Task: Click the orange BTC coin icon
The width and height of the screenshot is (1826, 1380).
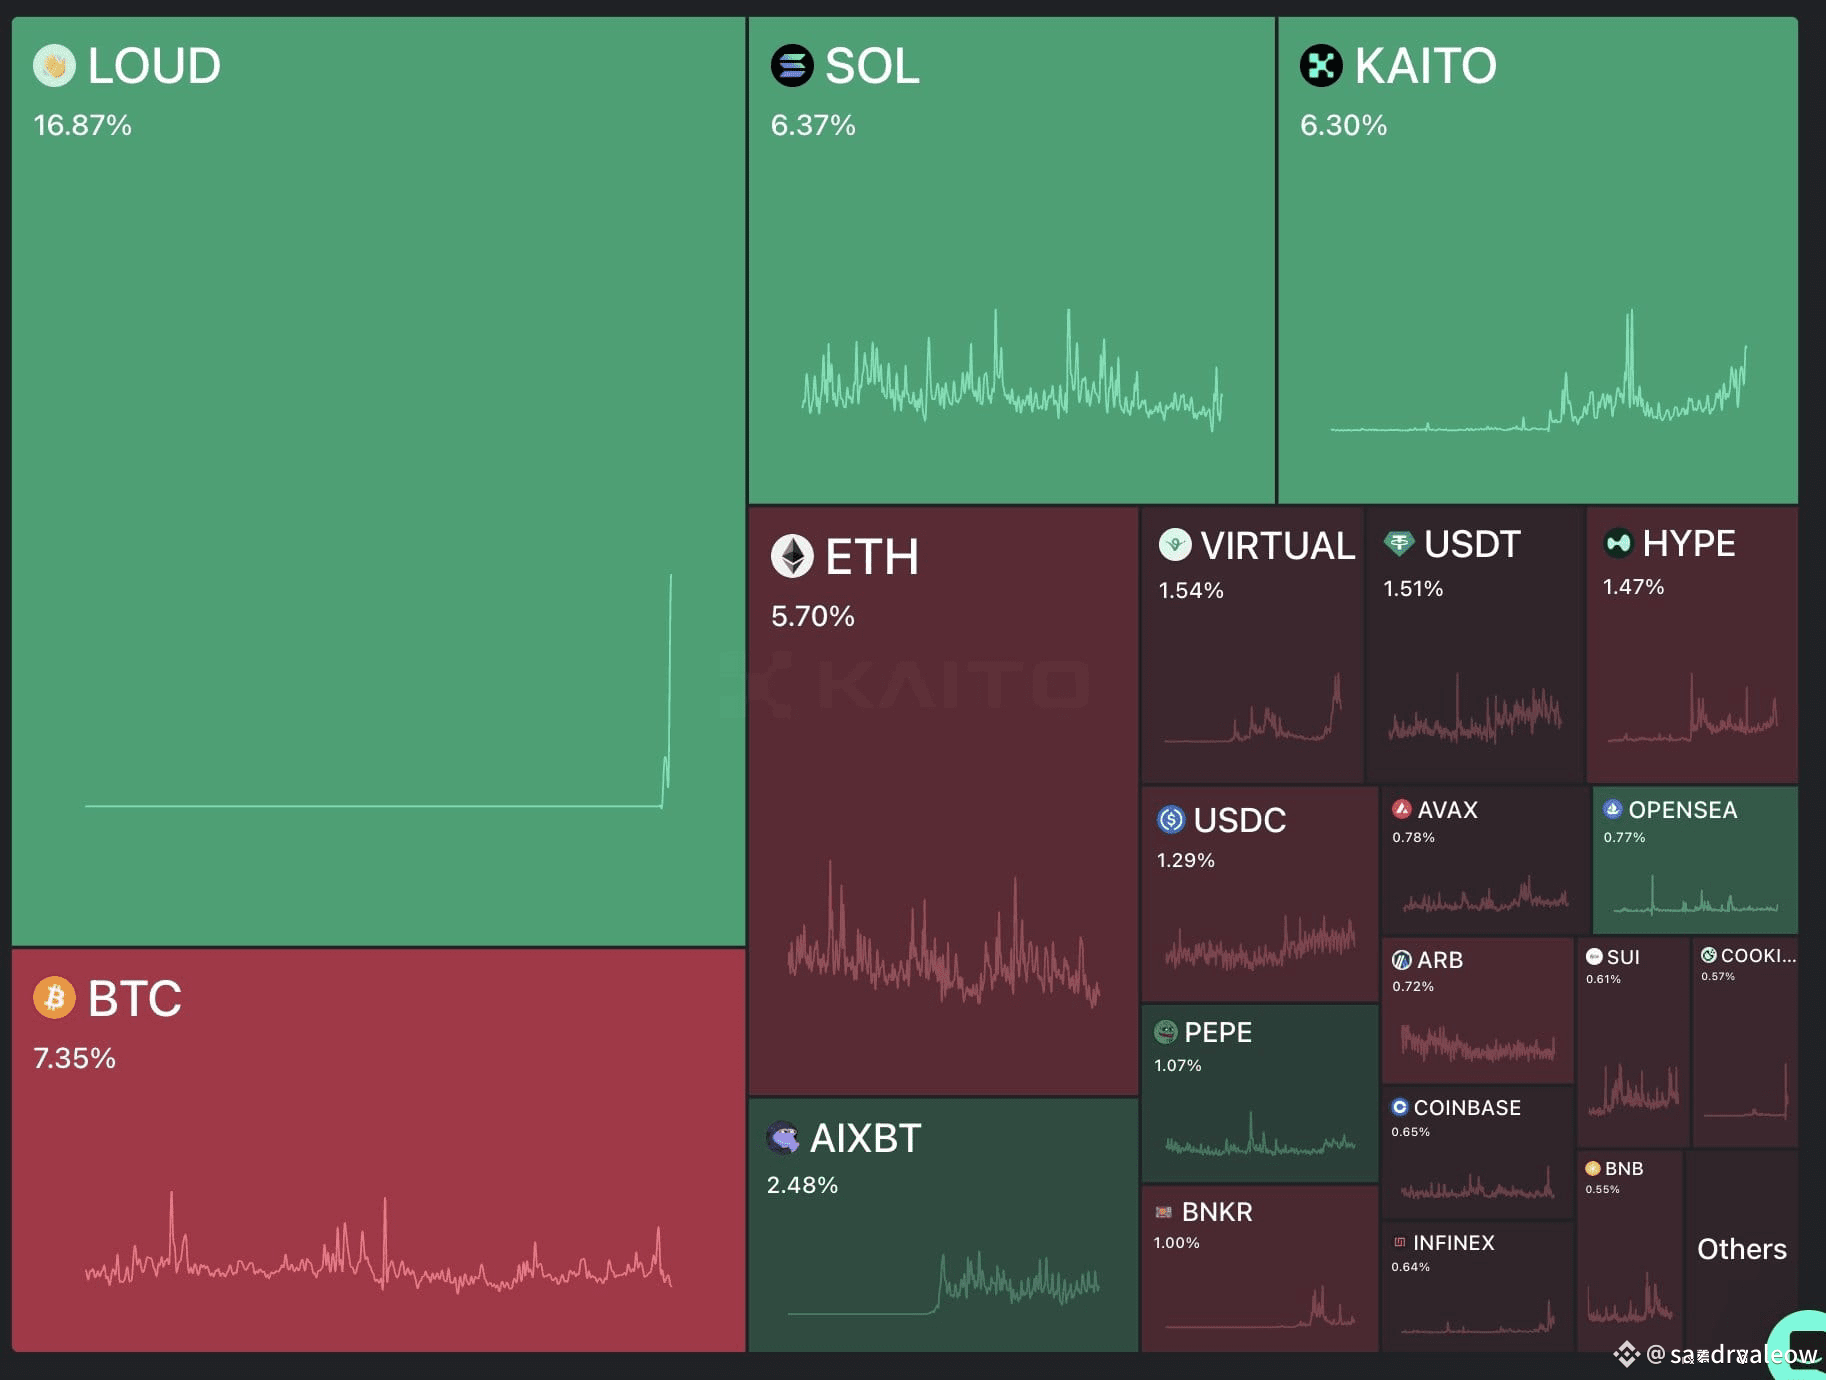Action: tap(54, 998)
